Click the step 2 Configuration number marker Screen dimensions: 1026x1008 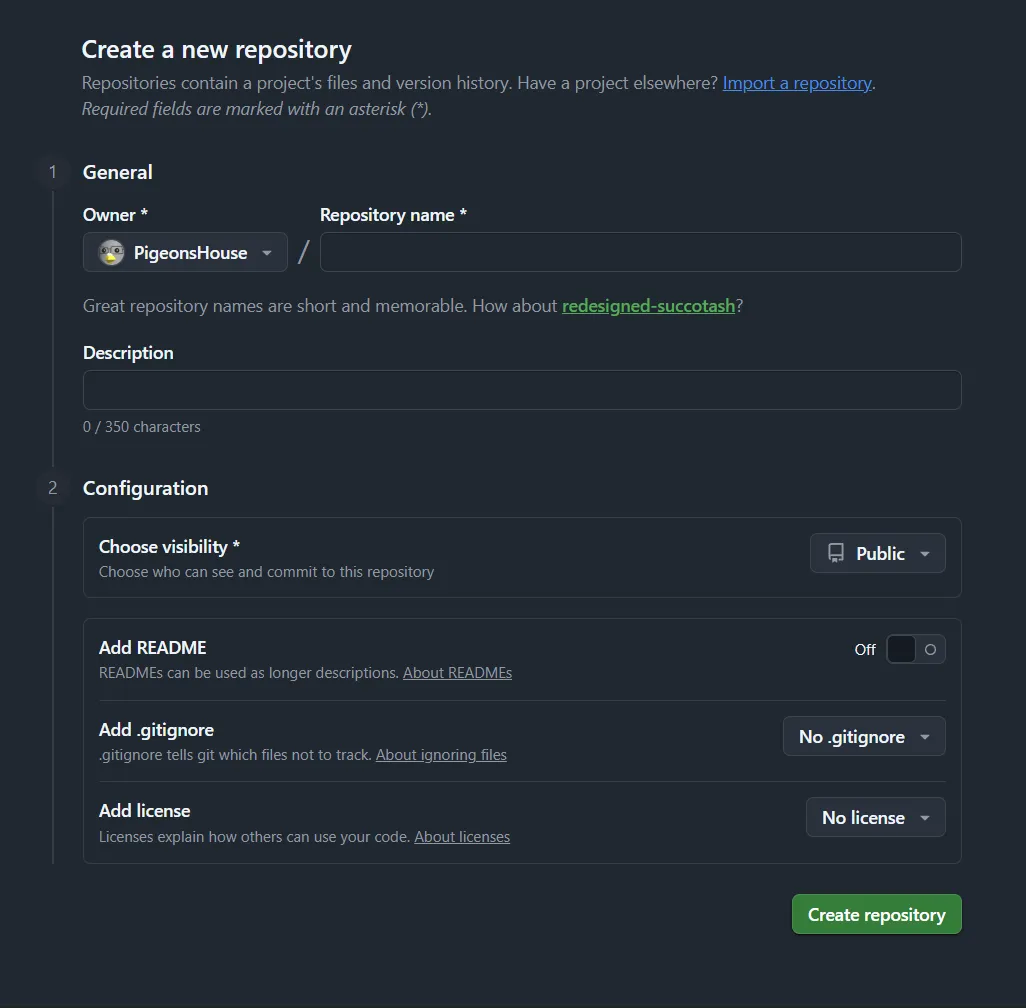tap(53, 488)
